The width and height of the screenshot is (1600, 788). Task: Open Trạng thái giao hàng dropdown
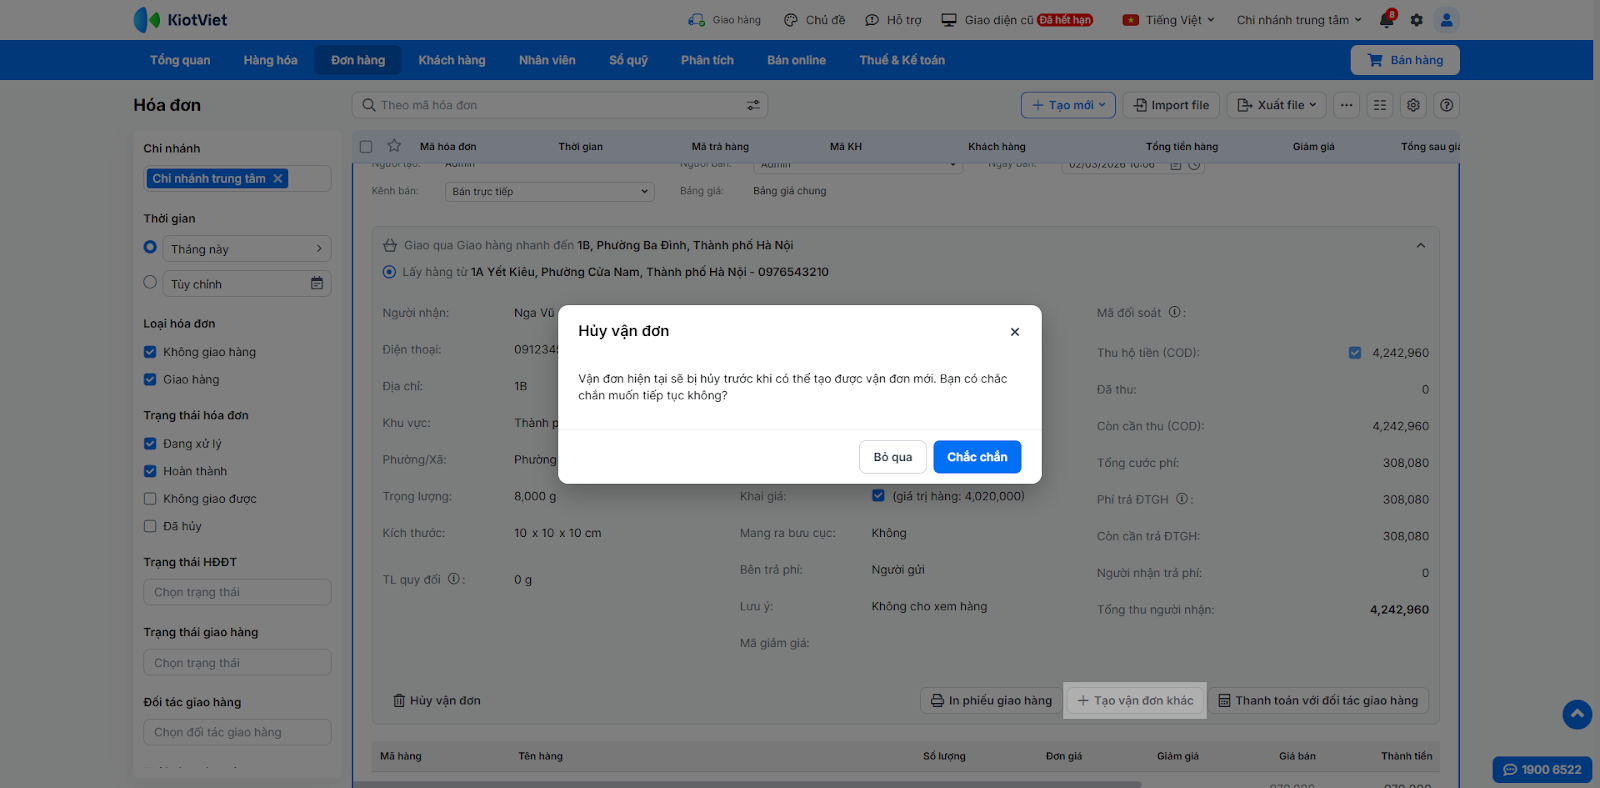pyautogui.click(x=237, y=663)
